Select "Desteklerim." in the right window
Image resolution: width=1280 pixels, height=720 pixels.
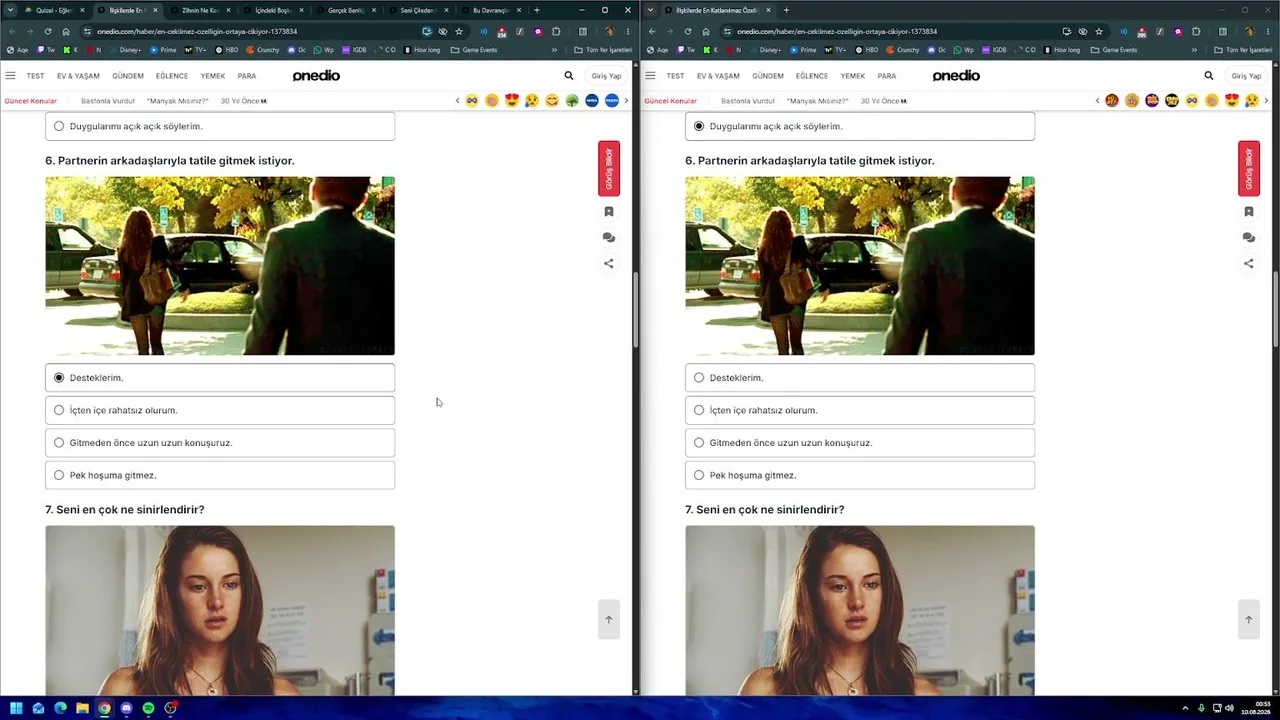tap(860, 378)
